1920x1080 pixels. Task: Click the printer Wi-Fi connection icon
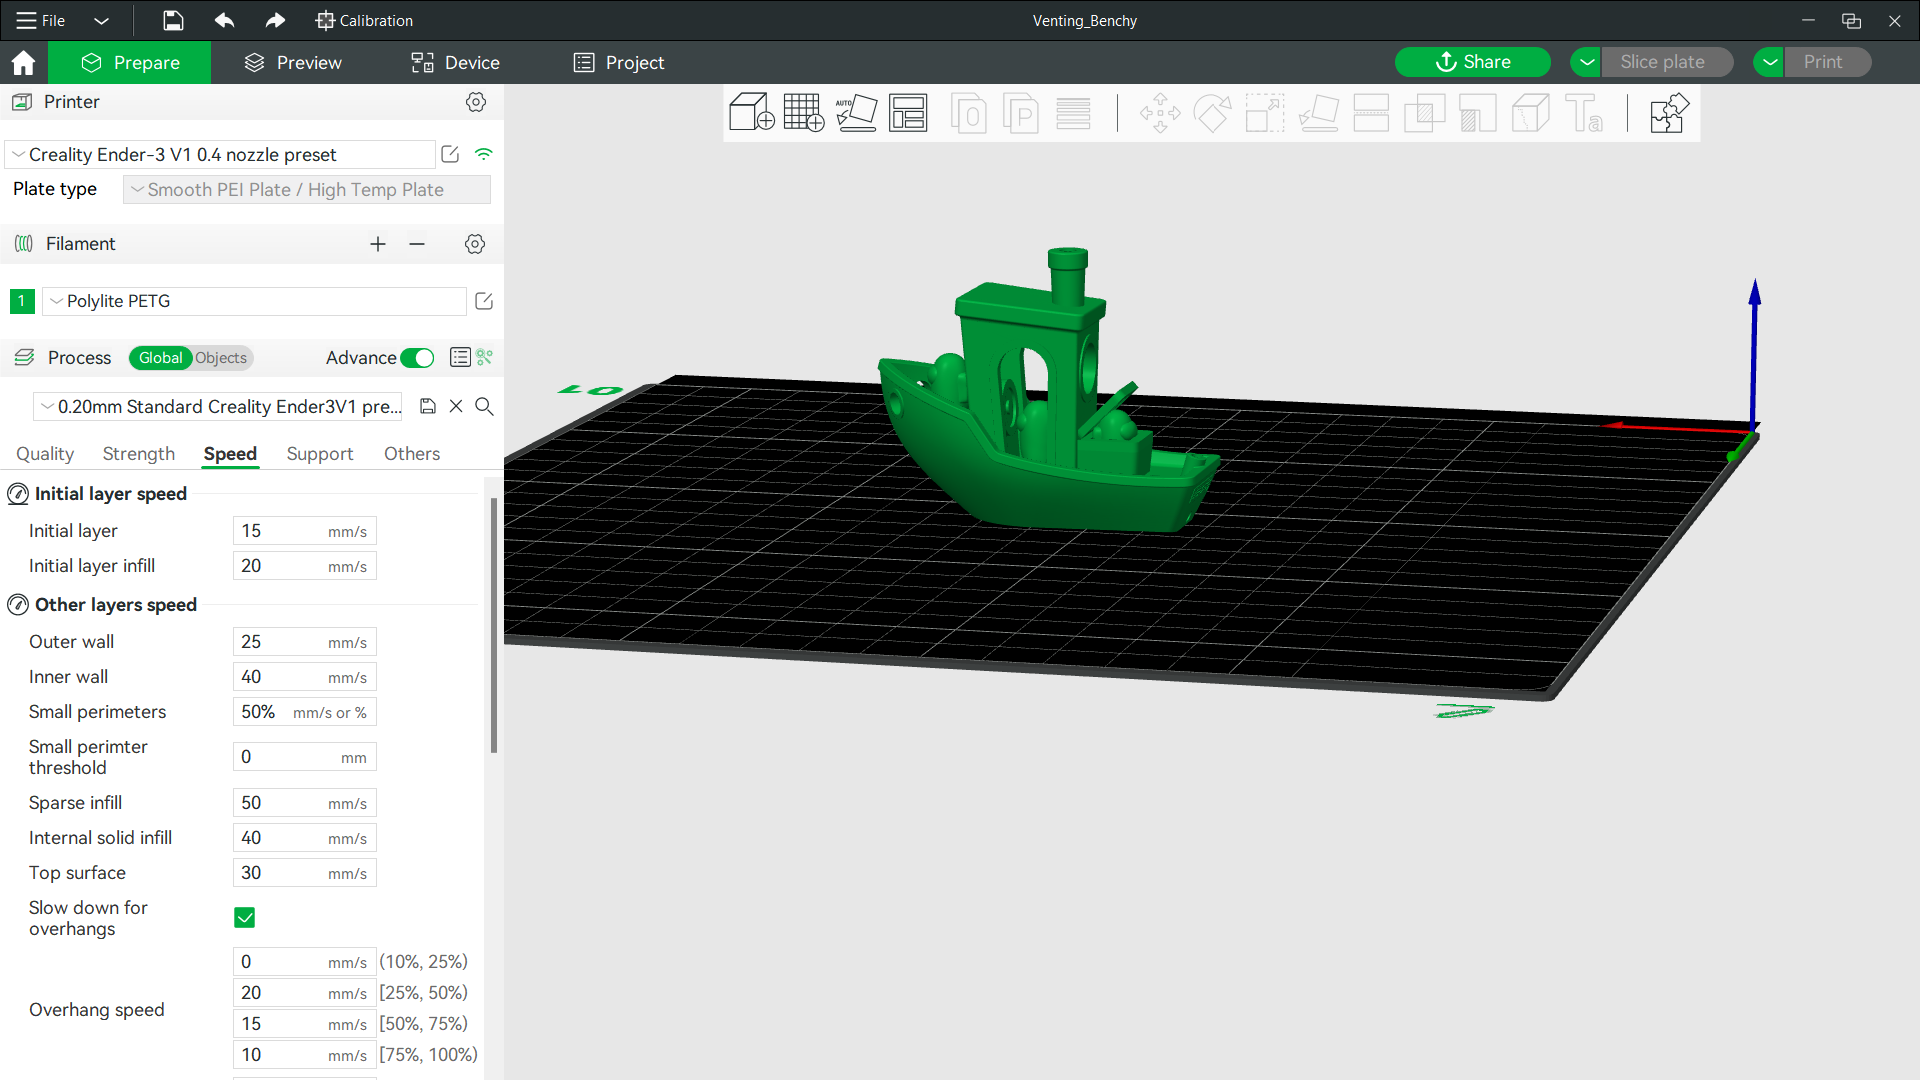(x=484, y=154)
